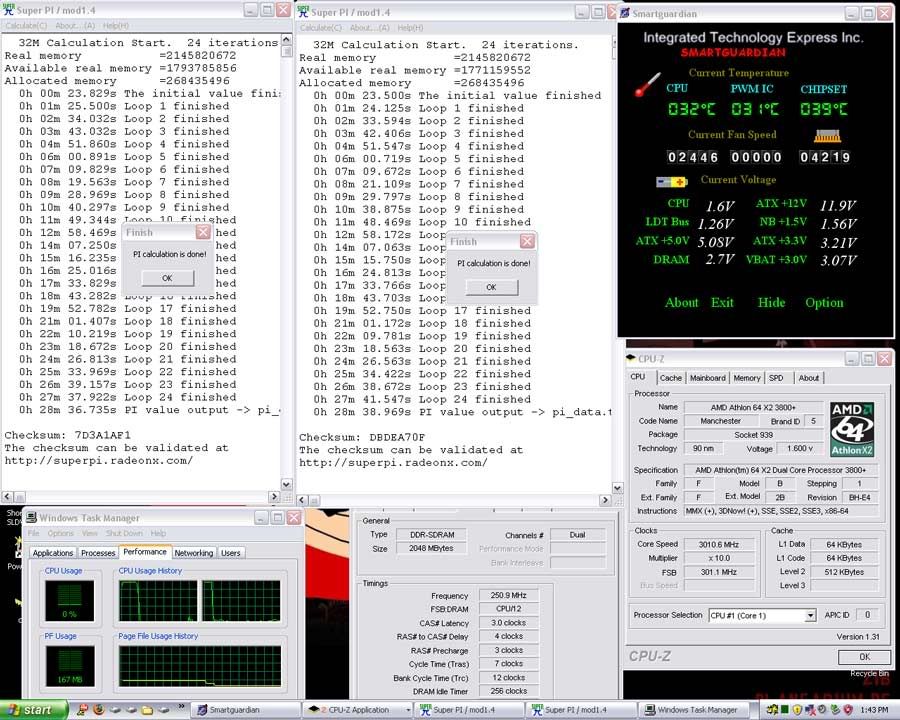
Task: Click the first Super PI taskbar button
Action: pos(470,710)
